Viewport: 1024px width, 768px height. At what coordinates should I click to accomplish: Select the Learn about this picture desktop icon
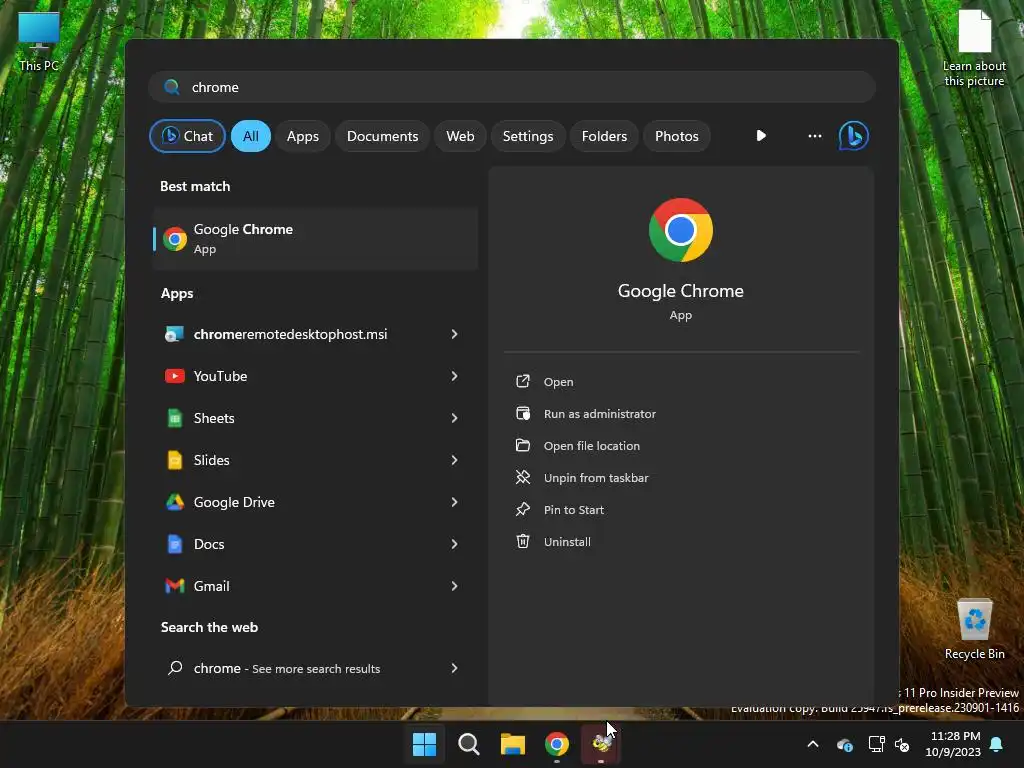[974, 48]
